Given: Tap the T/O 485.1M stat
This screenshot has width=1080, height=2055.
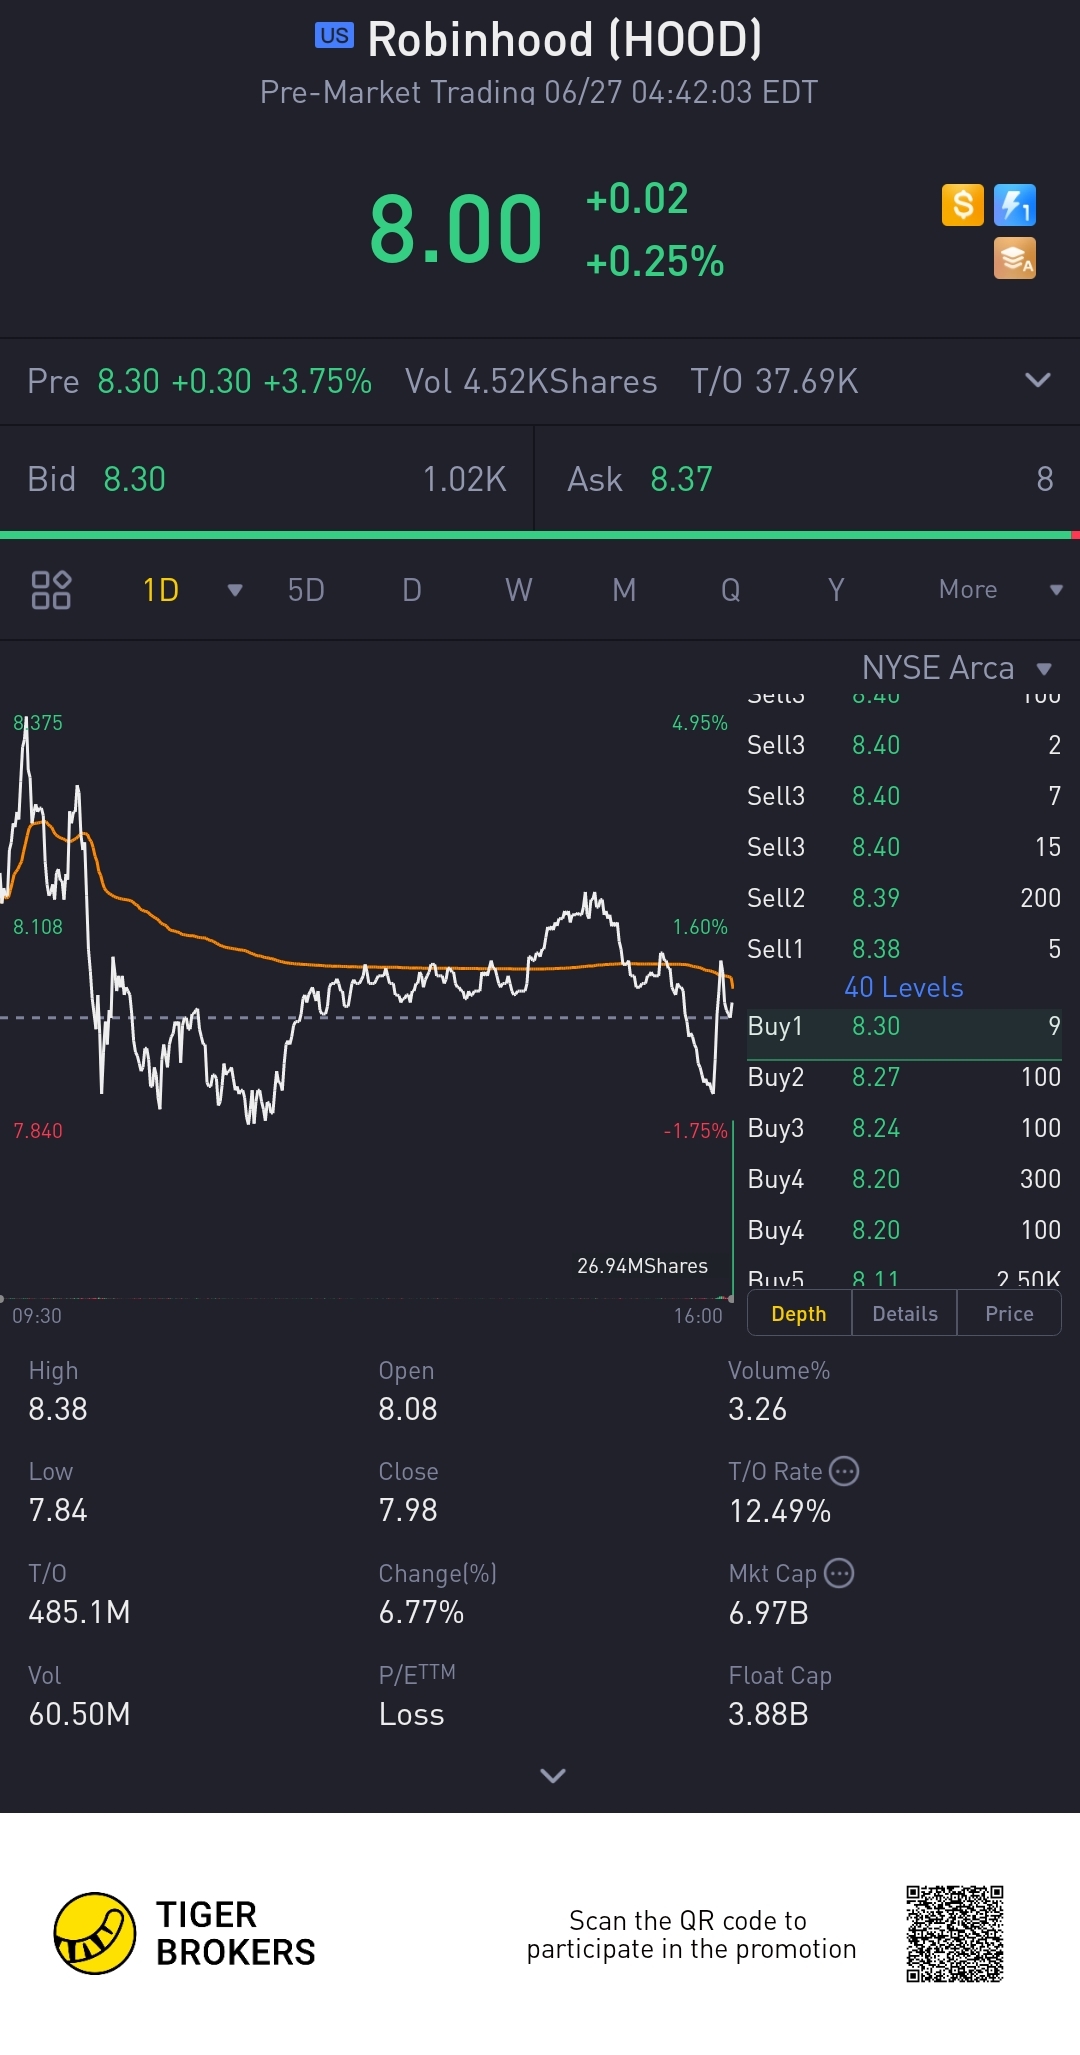Looking at the screenshot, I should coord(79,1594).
